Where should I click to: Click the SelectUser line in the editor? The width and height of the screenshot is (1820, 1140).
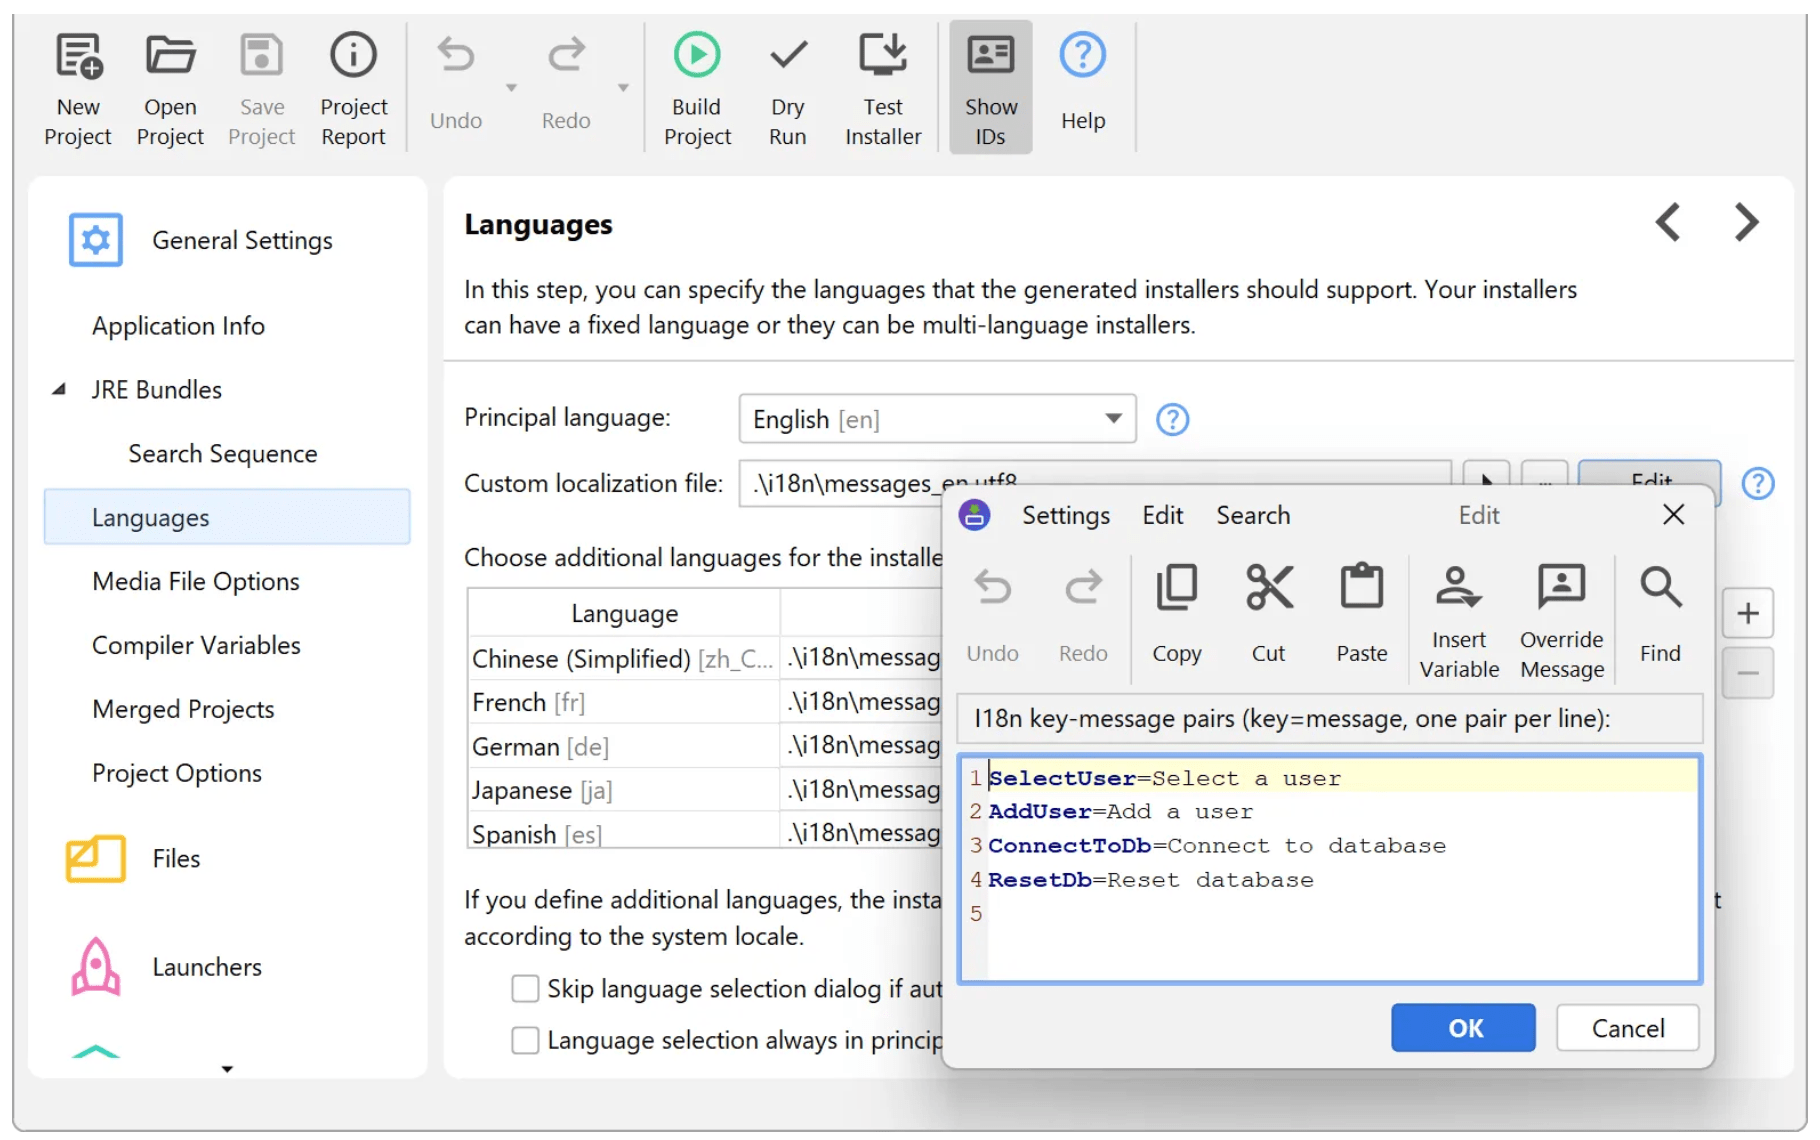[x=1342, y=778]
